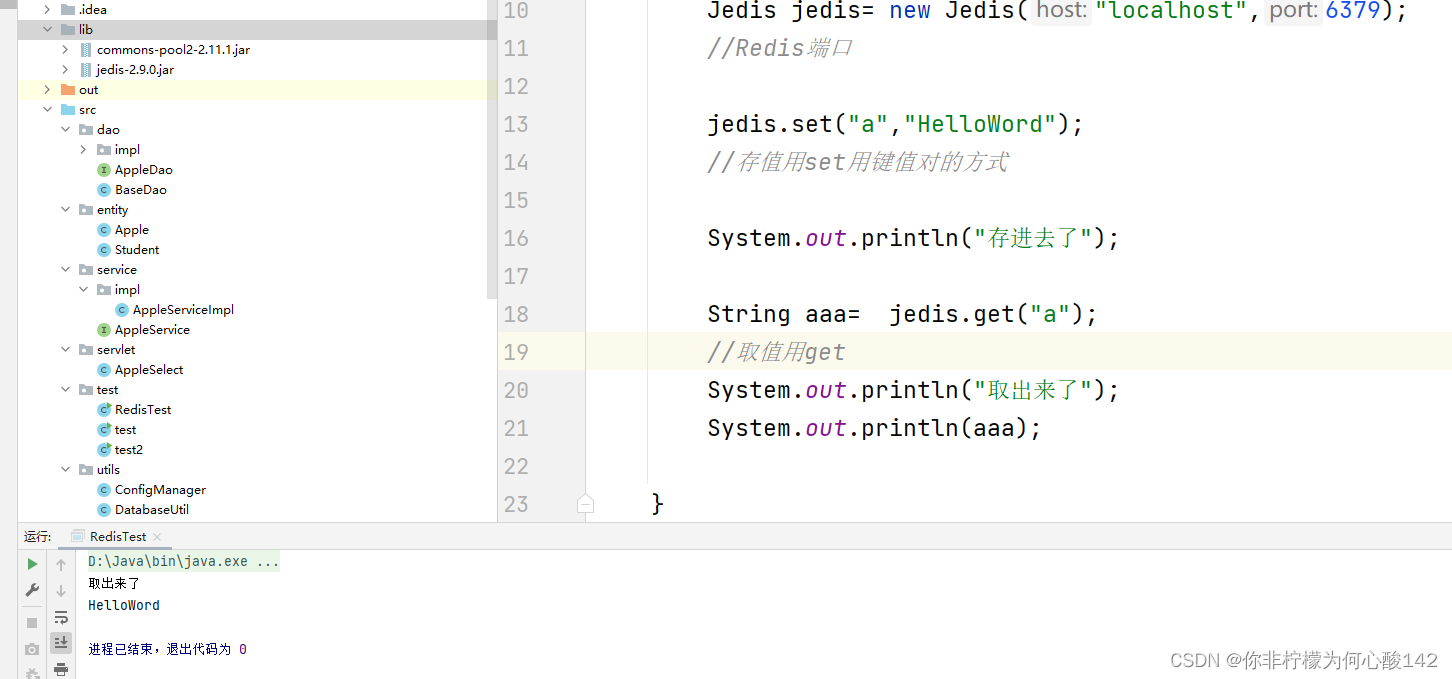The height and width of the screenshot is (679, 1452).
Task: Toggle soft-wrap in console output
Action: click(x=62, y=618)
